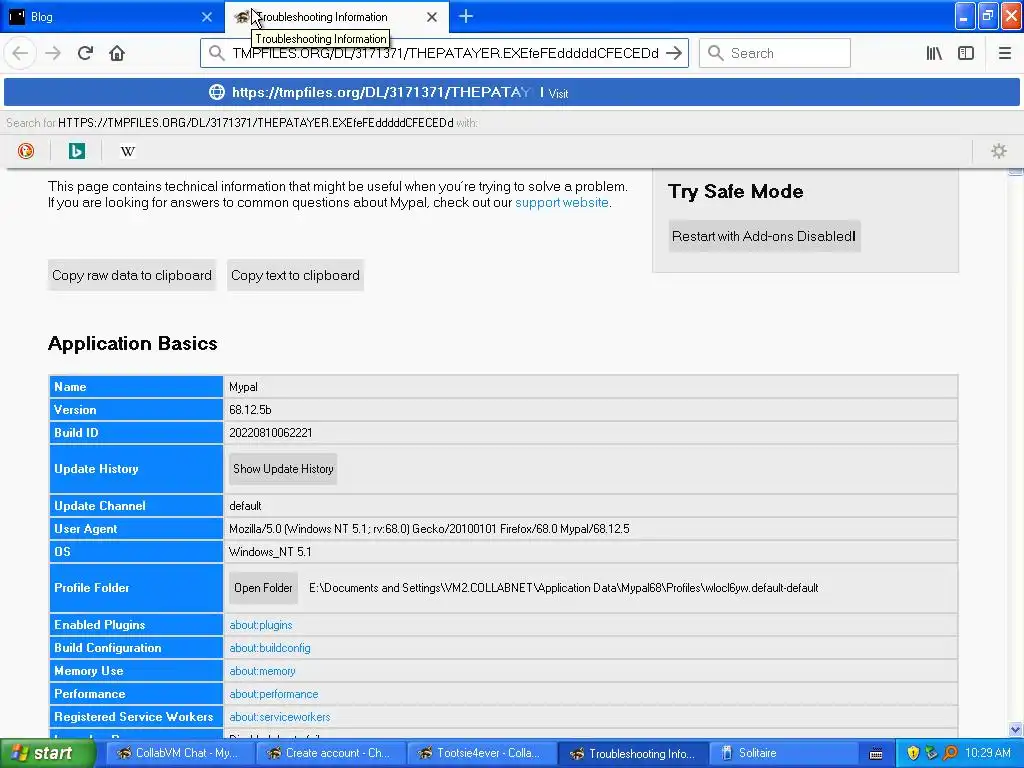Open search settings gear icon

pos(999,151)
